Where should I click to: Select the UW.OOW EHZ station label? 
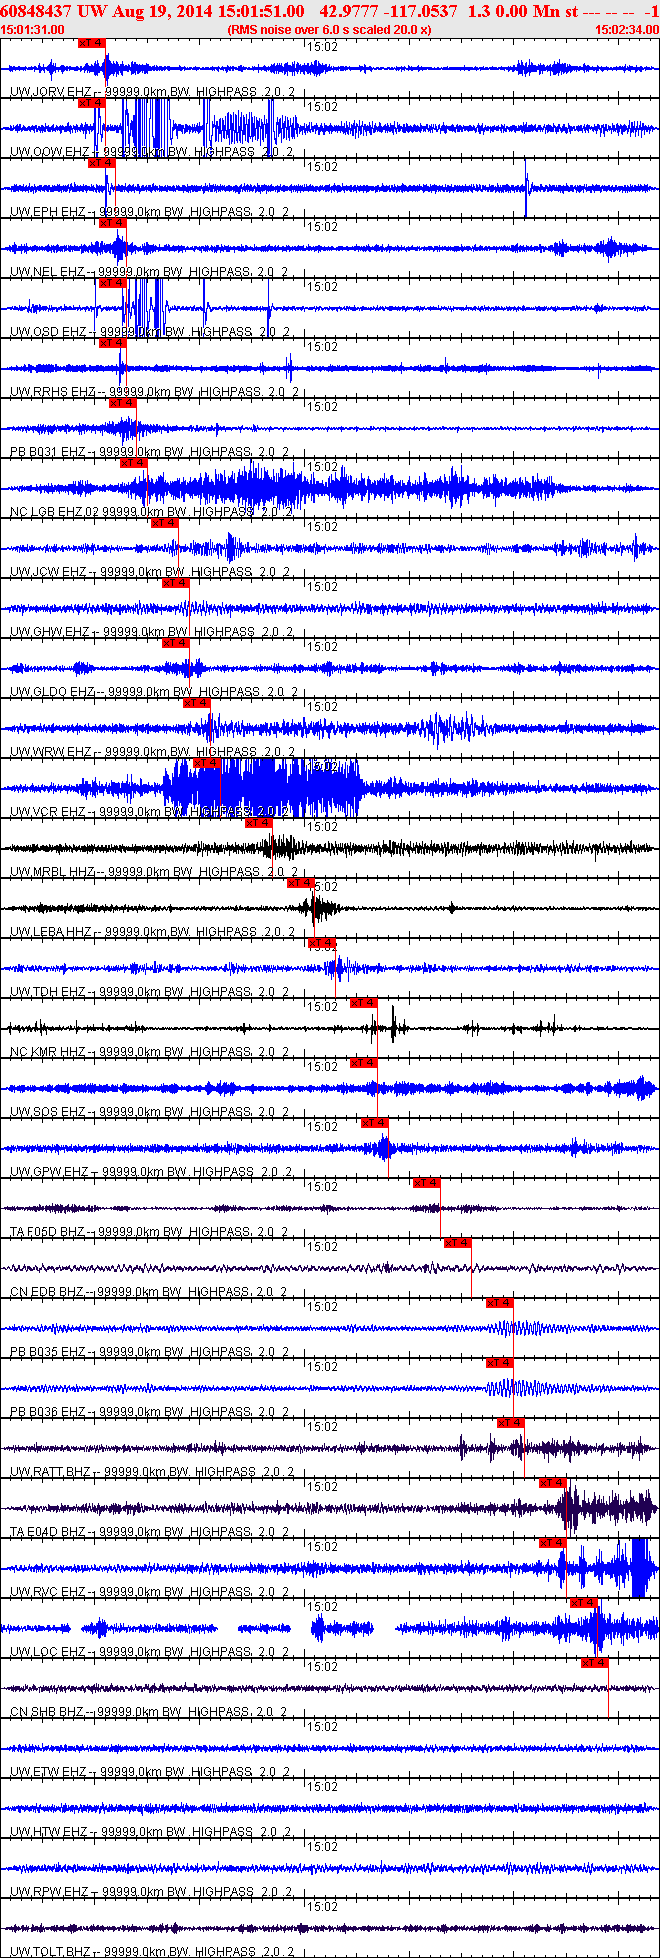click(48, 152)
